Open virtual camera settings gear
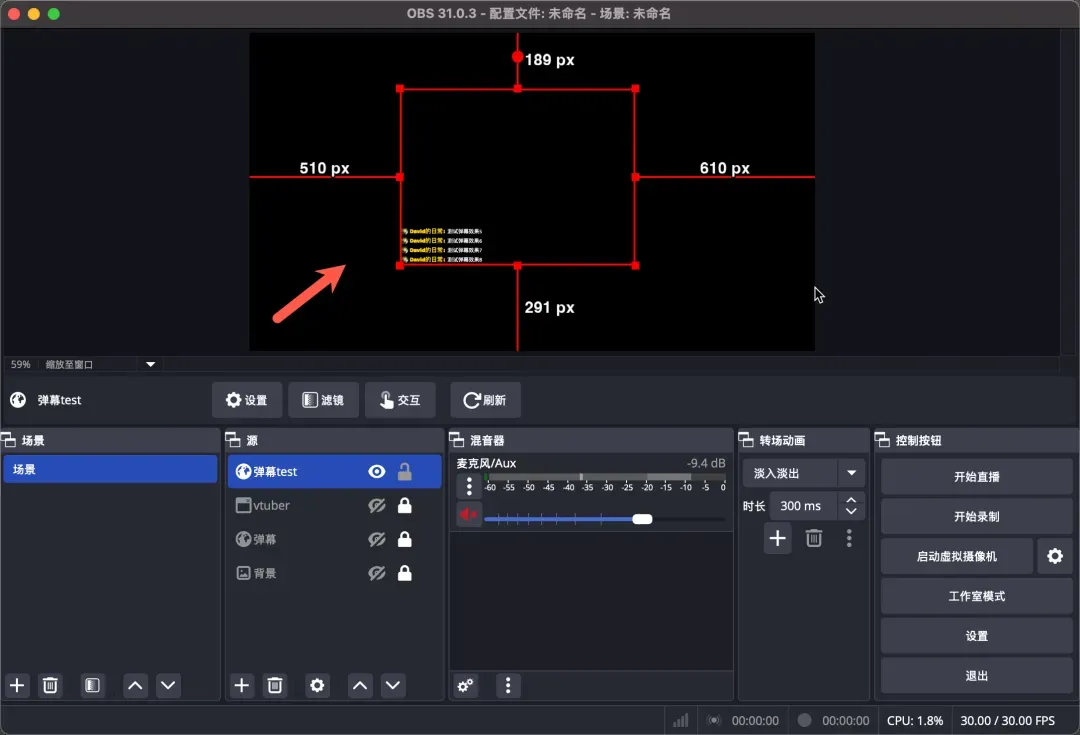The width and height of the screenshot is (1080, 735). [1055, 556]
